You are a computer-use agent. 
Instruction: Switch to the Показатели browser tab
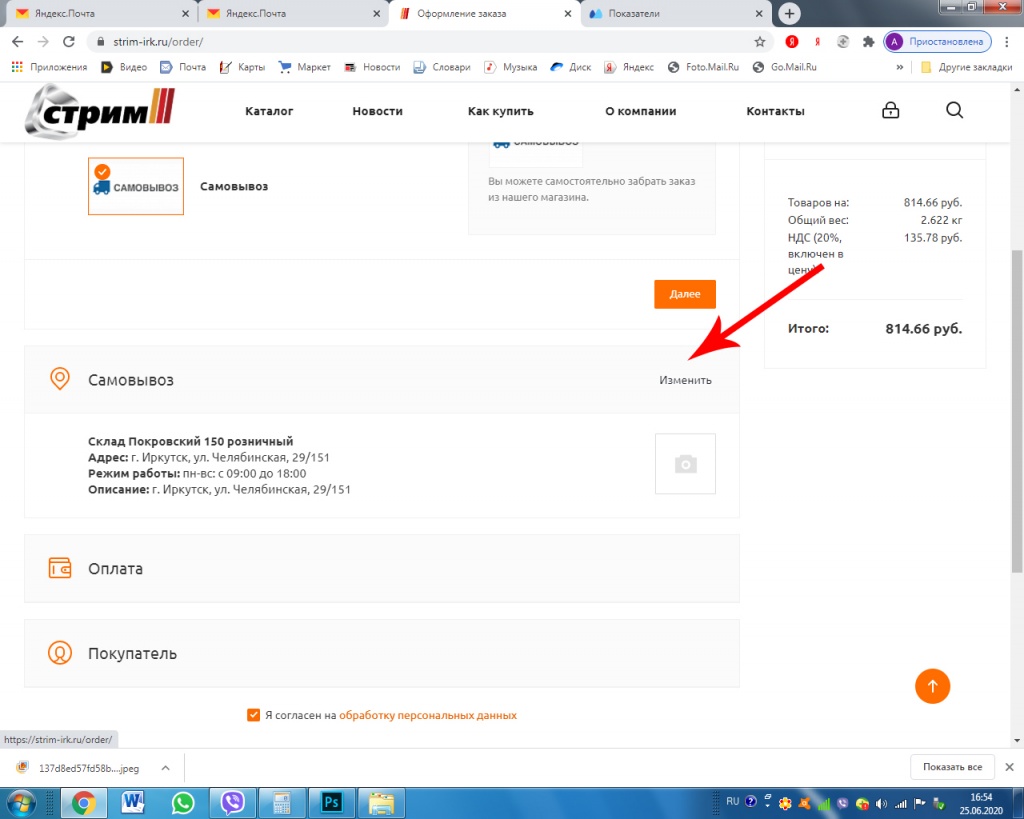675,14
